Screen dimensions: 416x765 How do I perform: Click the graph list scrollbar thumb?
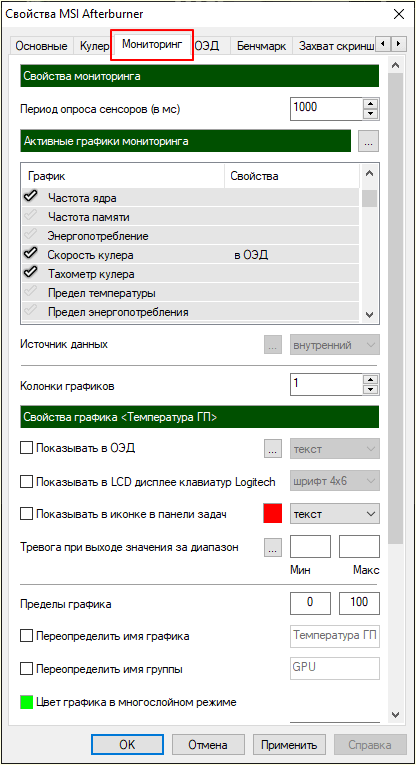[x=369, y=199]
